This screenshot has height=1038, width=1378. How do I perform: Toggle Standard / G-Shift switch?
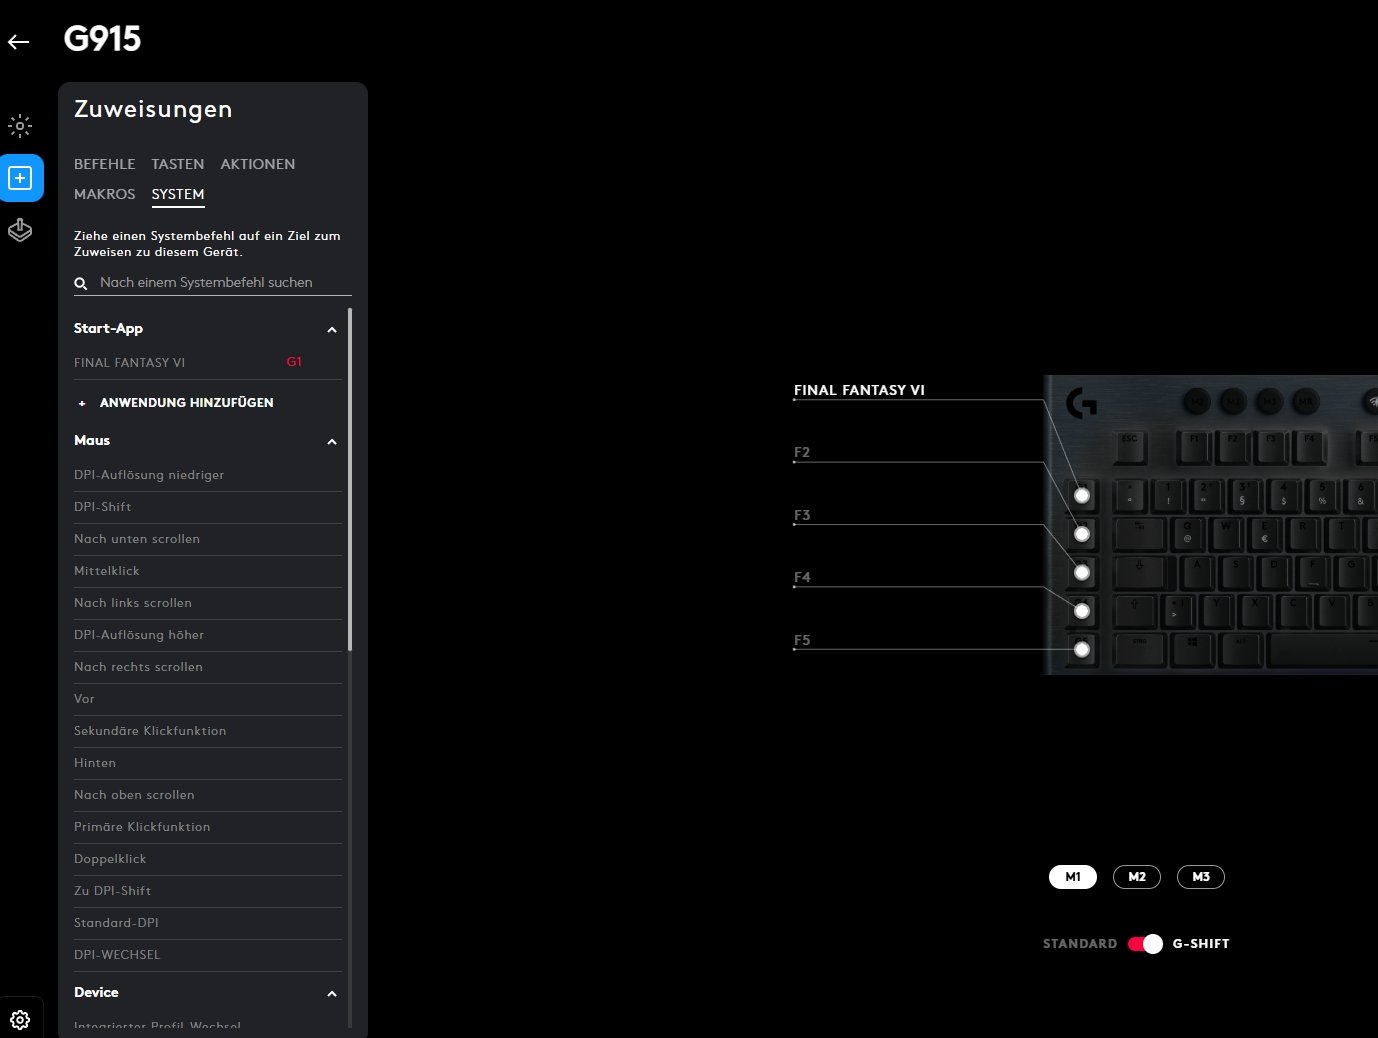coord(1145,944)
